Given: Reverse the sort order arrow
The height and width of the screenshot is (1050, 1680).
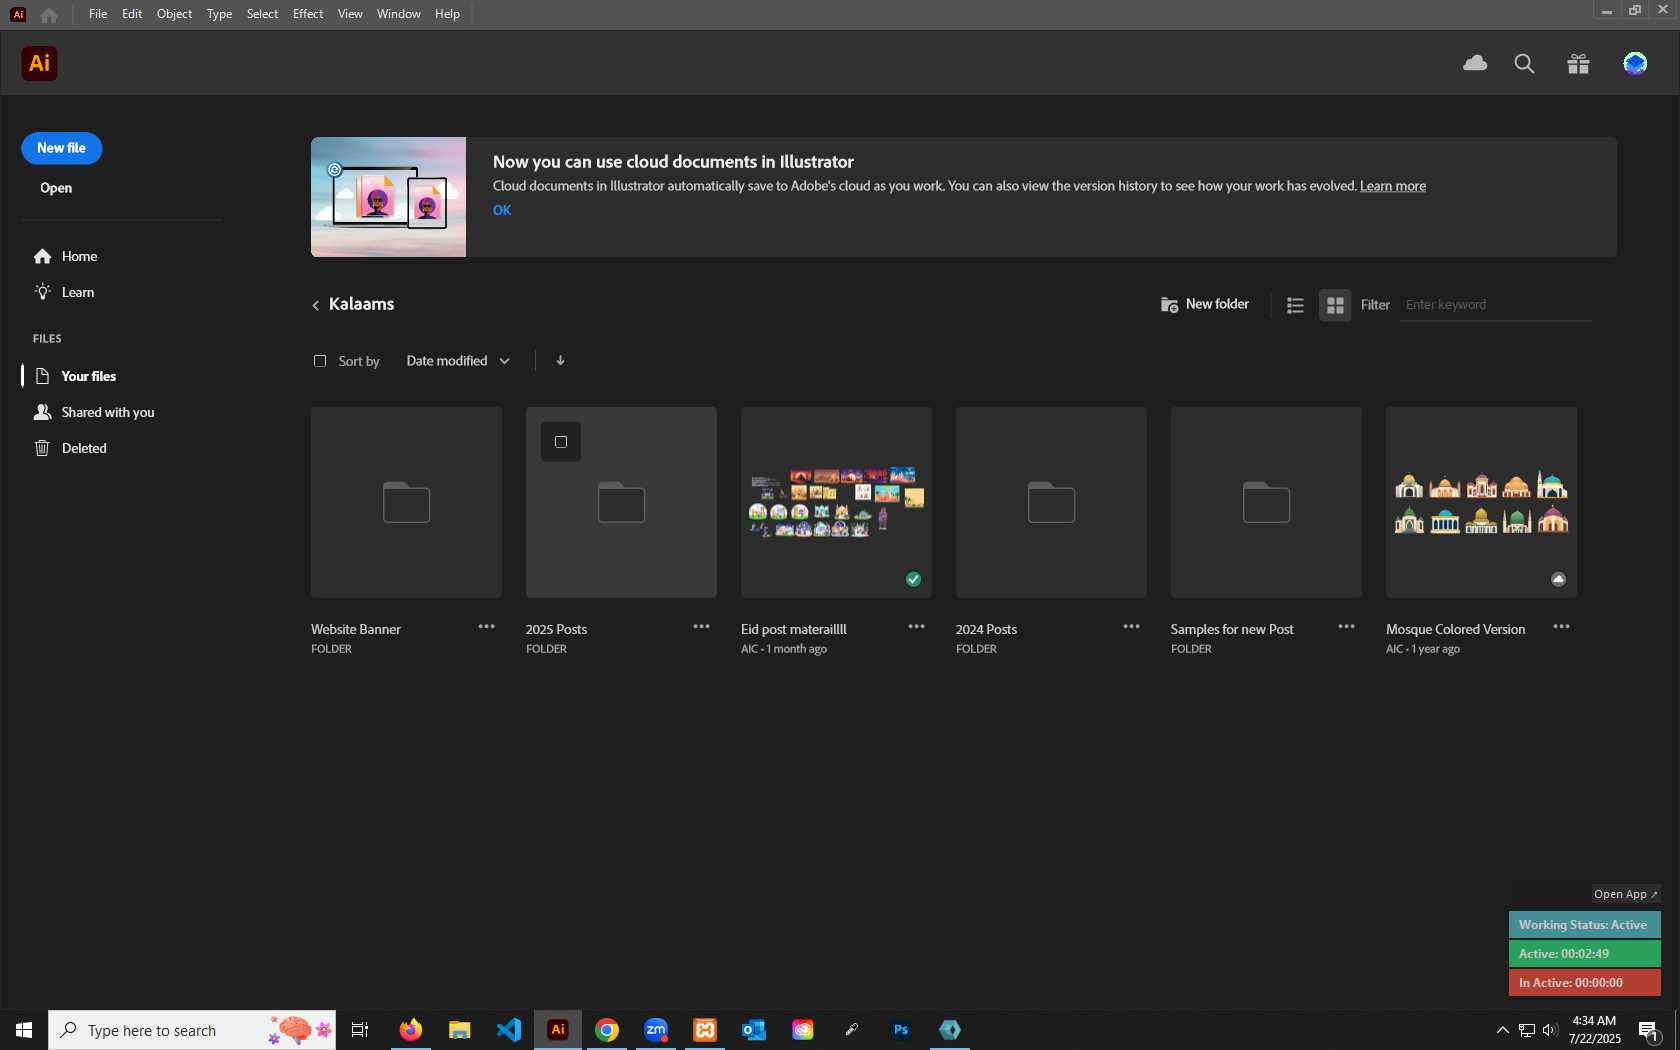Looking at the screenshot, I should 560,360.
